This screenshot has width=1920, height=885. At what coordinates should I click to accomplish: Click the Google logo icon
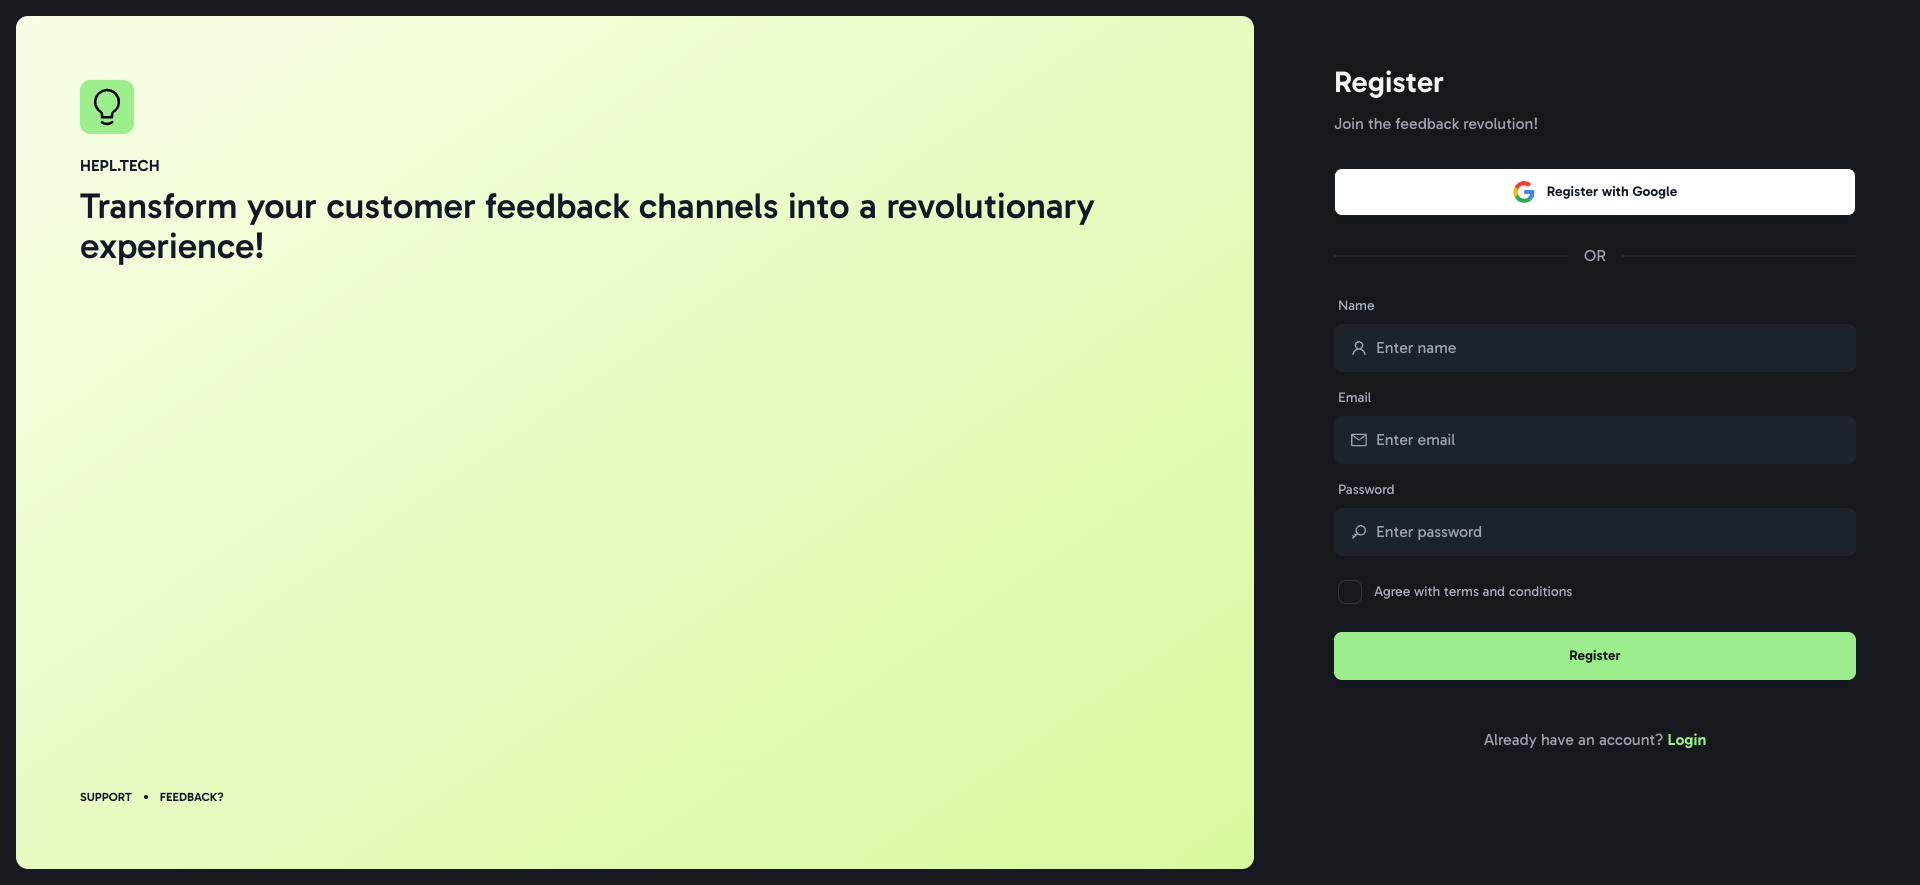[x=1523, y=192]
